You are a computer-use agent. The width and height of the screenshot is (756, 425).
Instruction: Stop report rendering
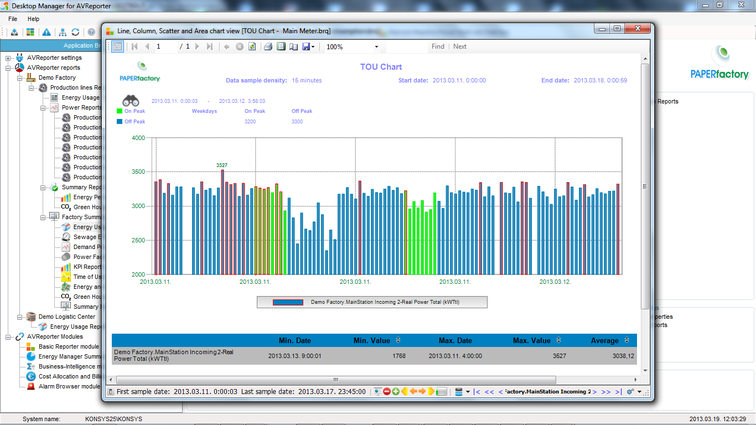tap(240, 47)
